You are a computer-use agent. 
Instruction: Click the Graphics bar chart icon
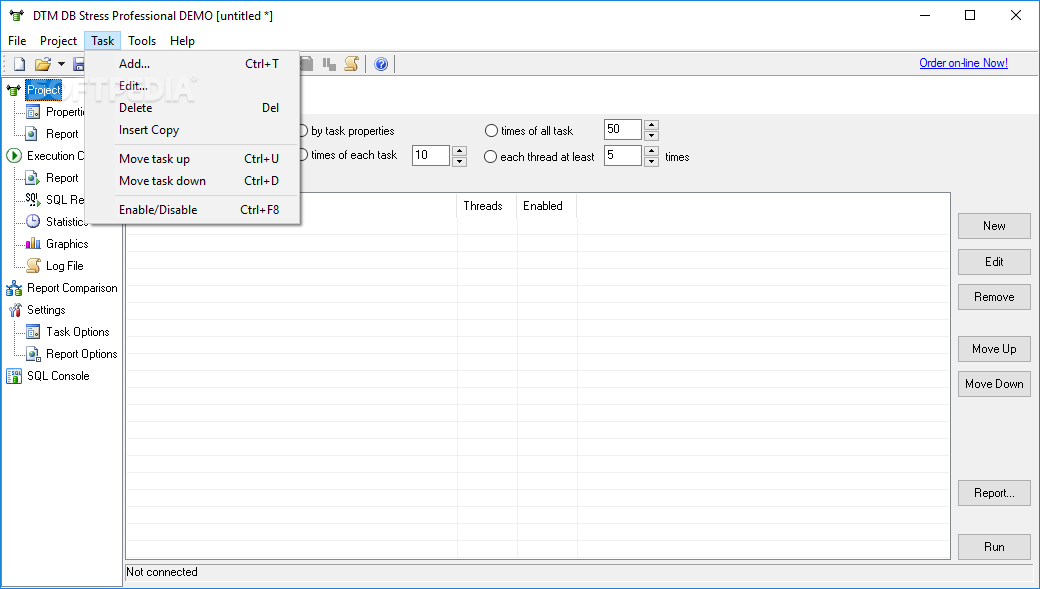click(32, 243)
